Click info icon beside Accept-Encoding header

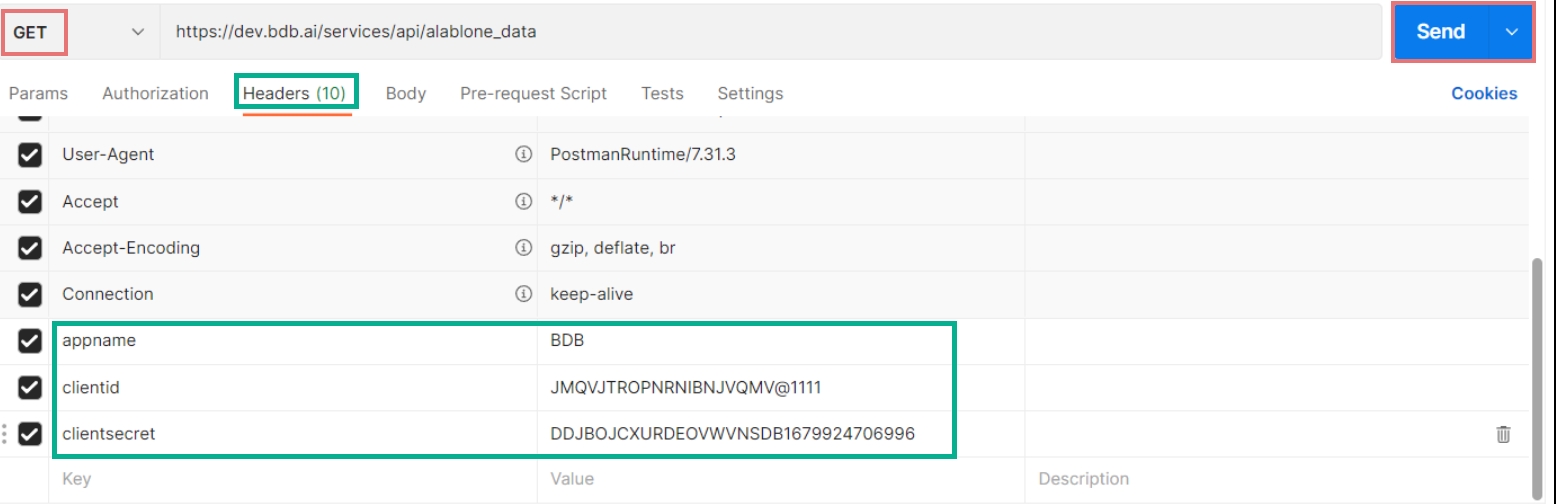pyautogui.click(x=522, y=247)
